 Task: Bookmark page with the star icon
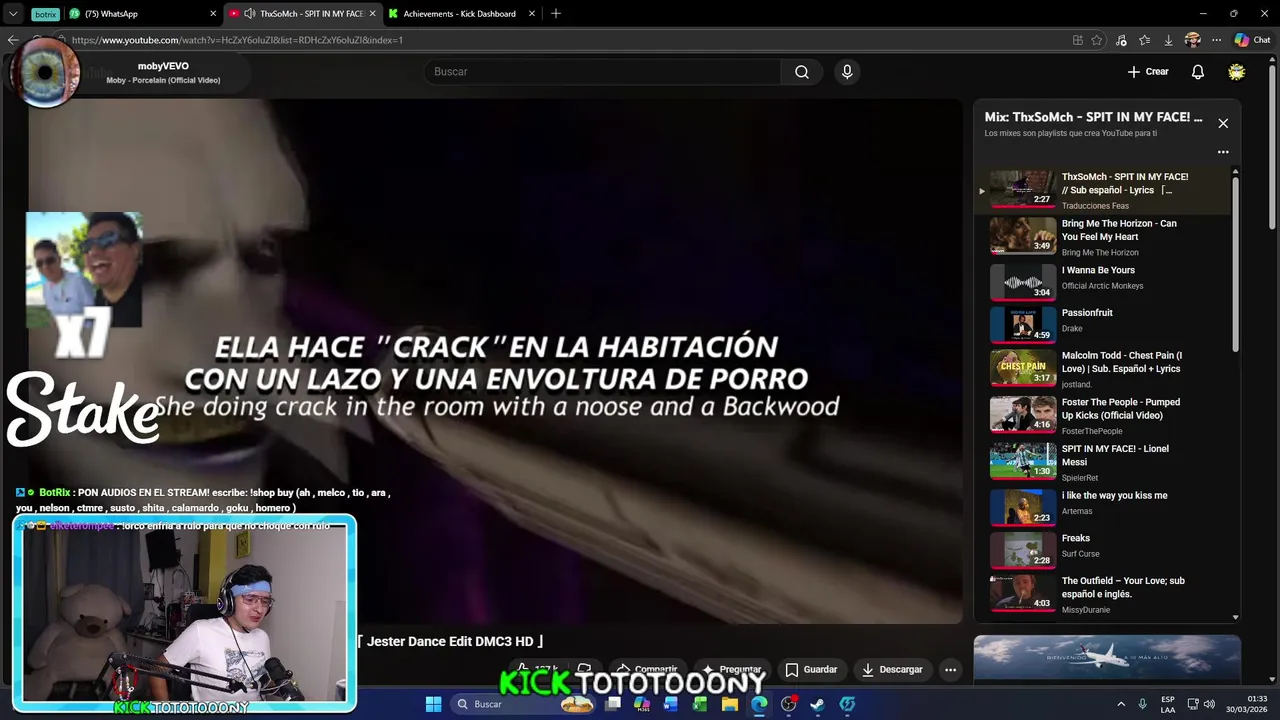pos(1097,40)
